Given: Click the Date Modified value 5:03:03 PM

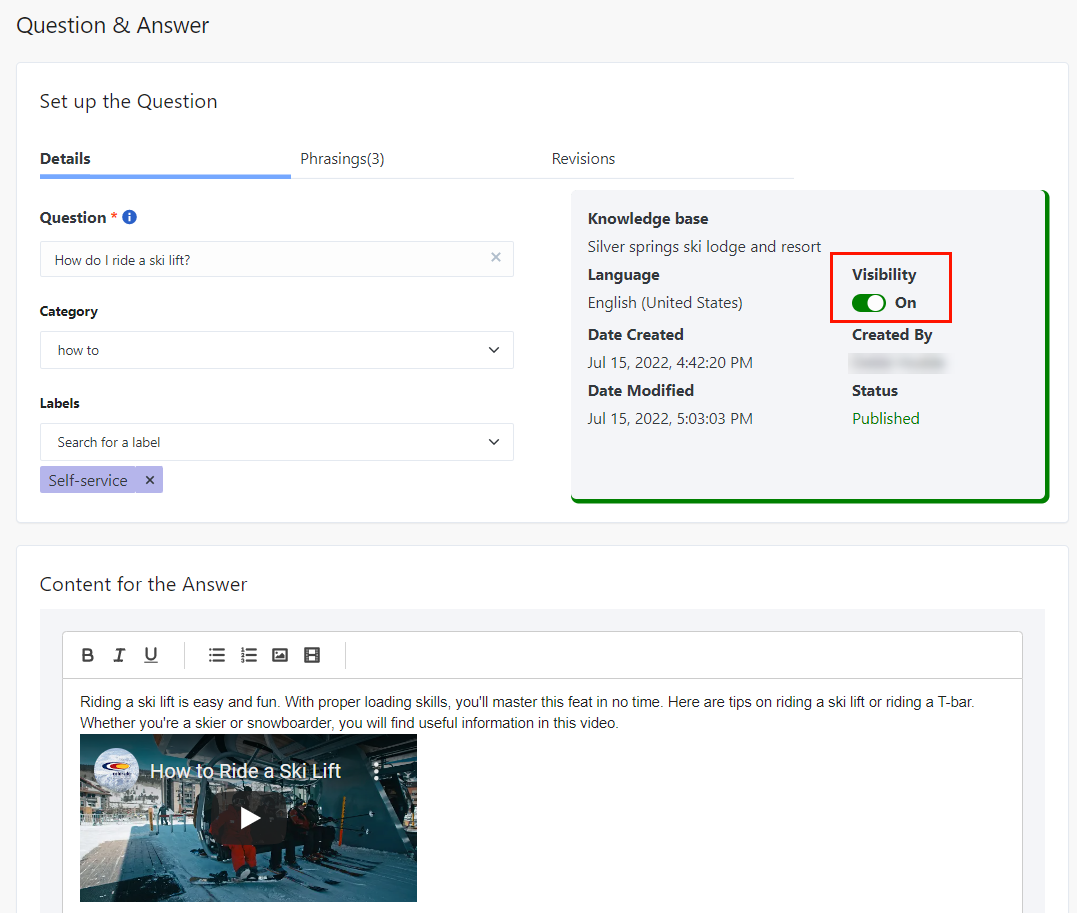Looking at the screenshot, I should pos(670,418).
